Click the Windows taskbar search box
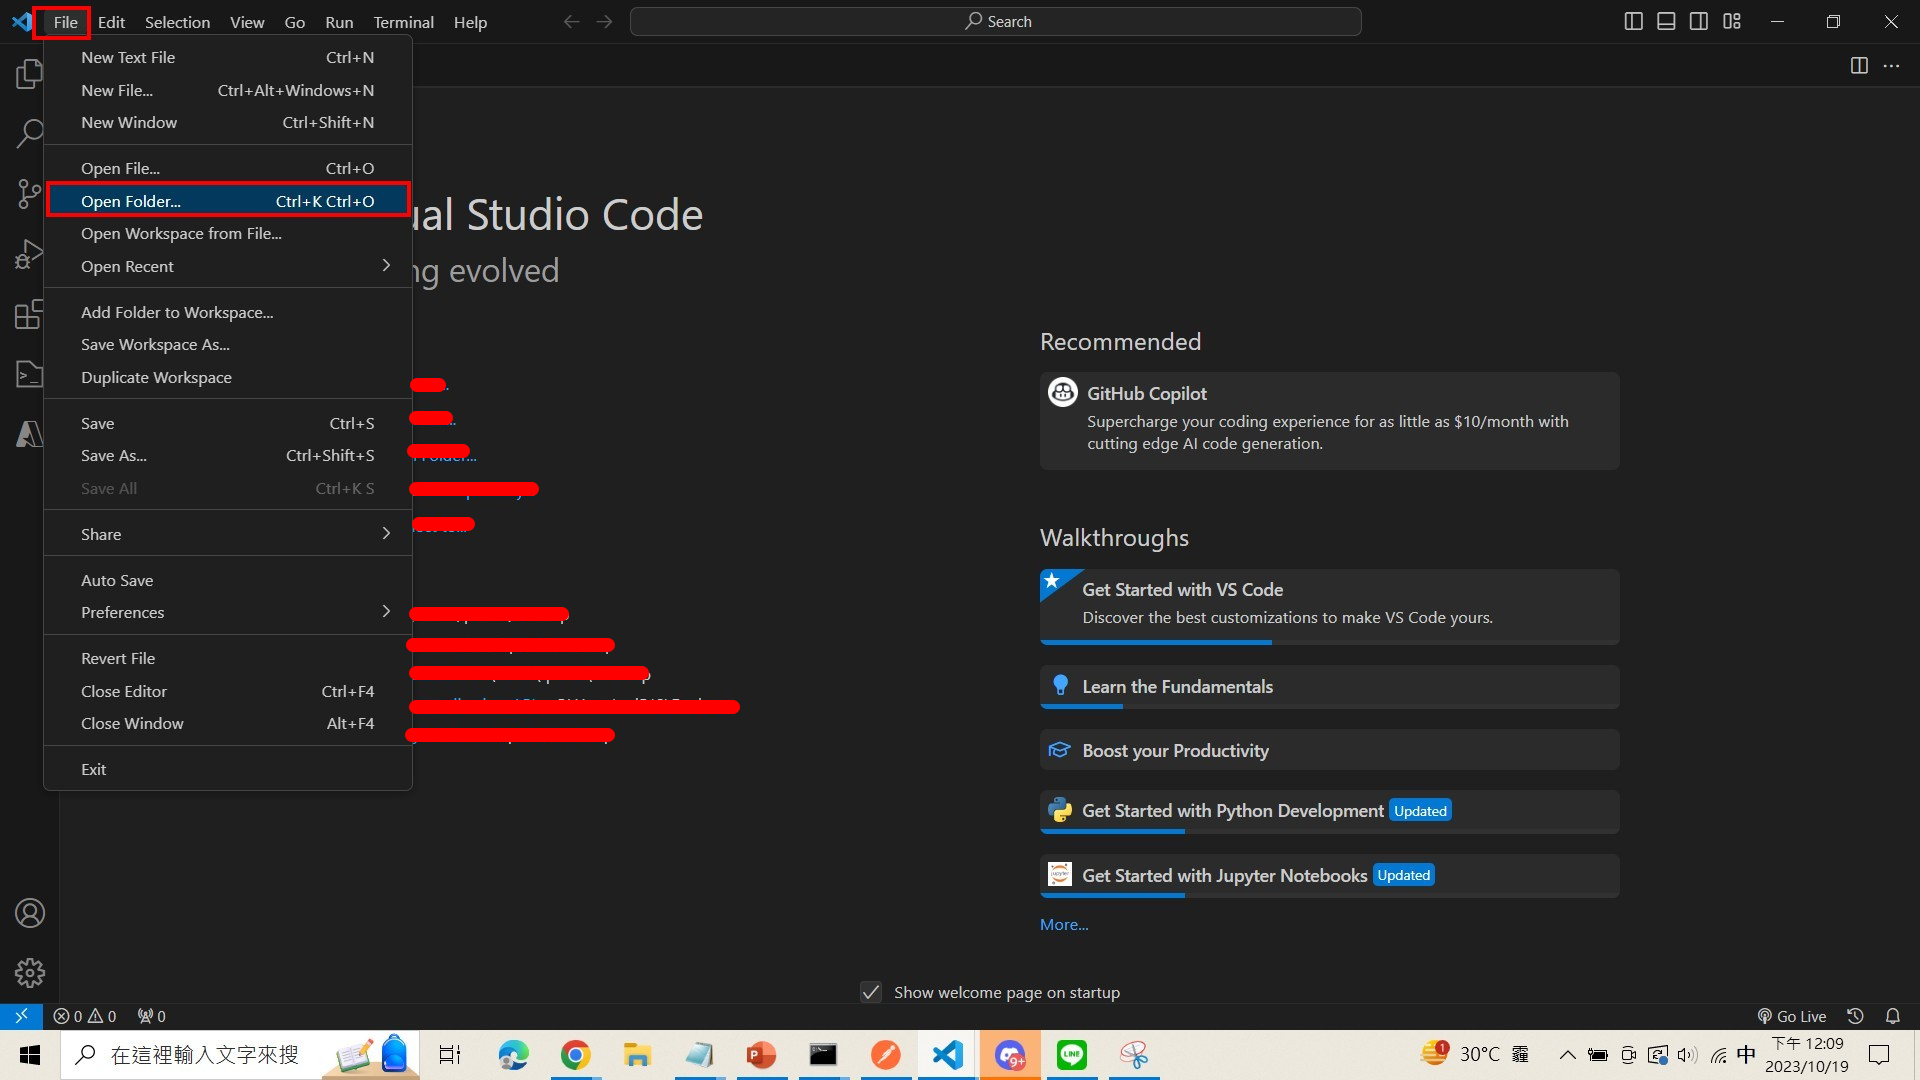1920x1080 pixels. pyautogui.click(x=240, y=1055)
